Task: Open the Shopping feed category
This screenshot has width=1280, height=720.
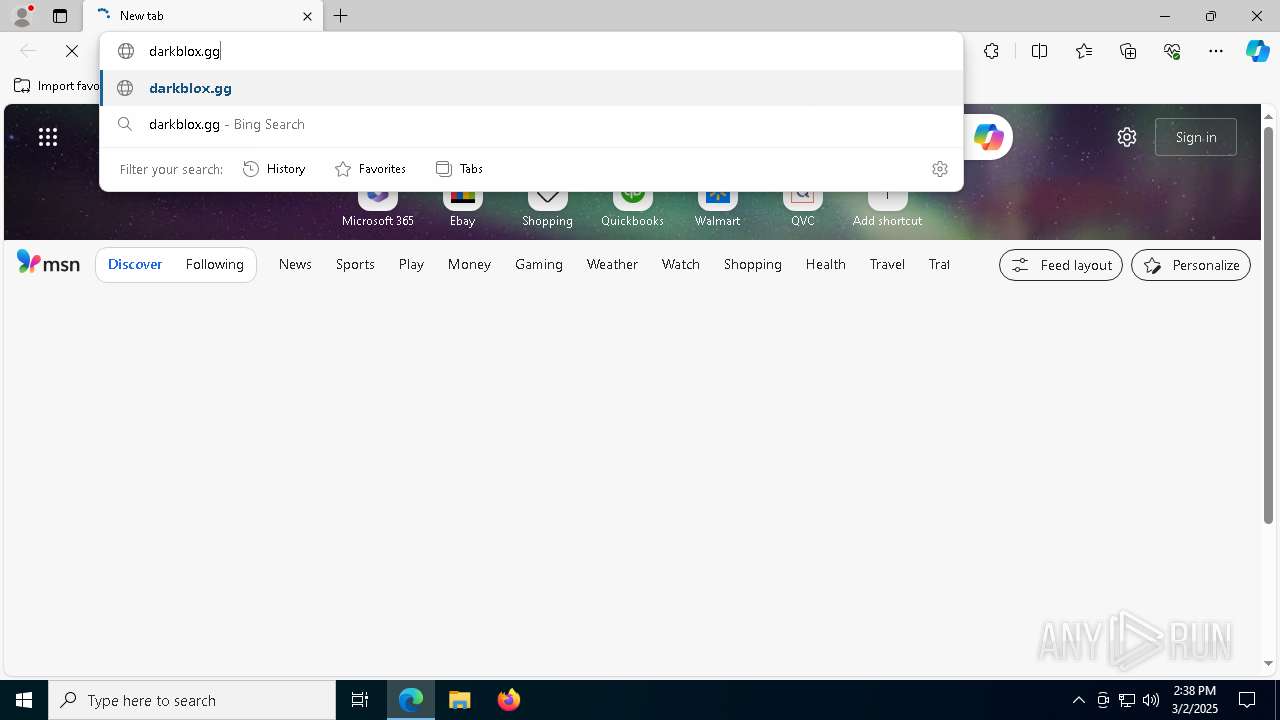Action: click(x=753, y=265)
